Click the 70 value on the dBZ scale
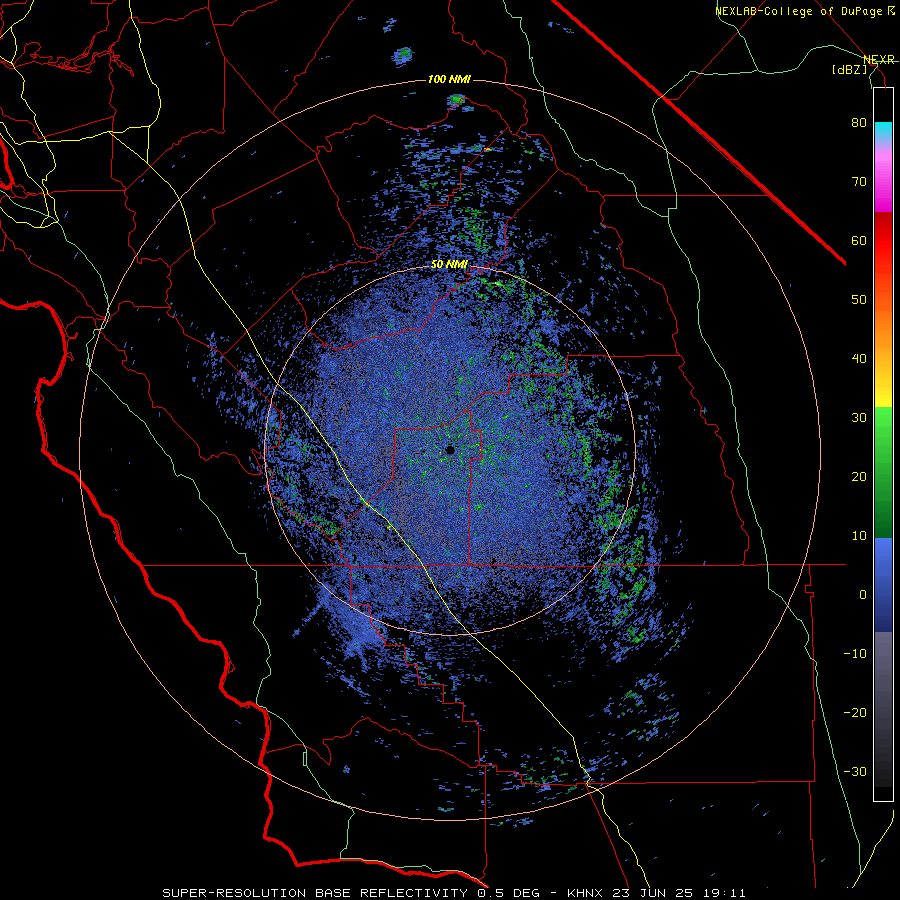Screen dimensions: 900x900 click(859, 182)
